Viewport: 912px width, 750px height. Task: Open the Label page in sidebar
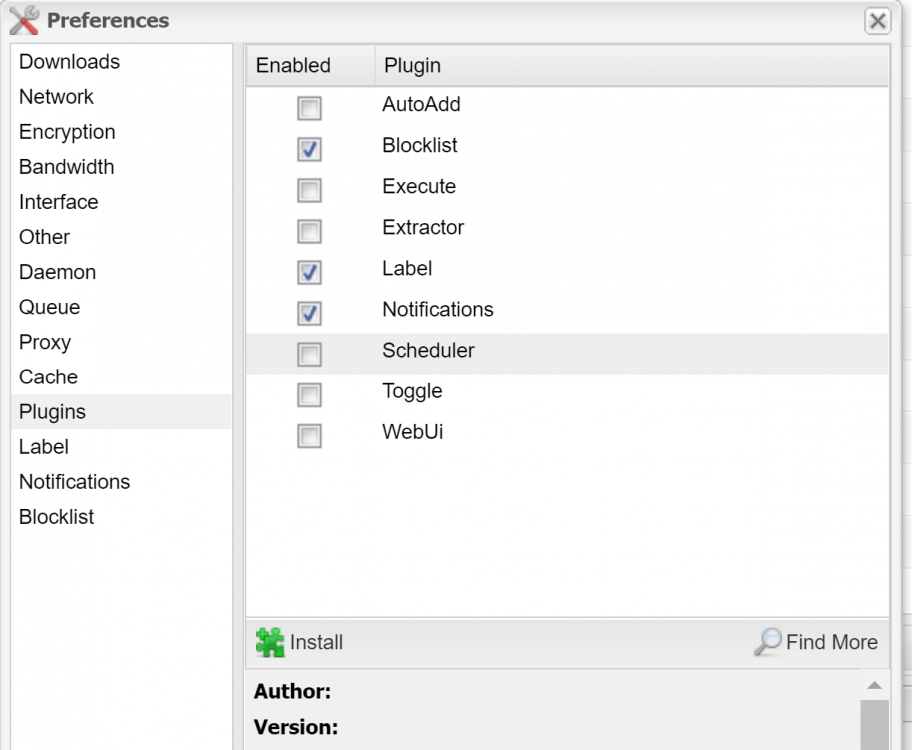(x=121, y=446)
